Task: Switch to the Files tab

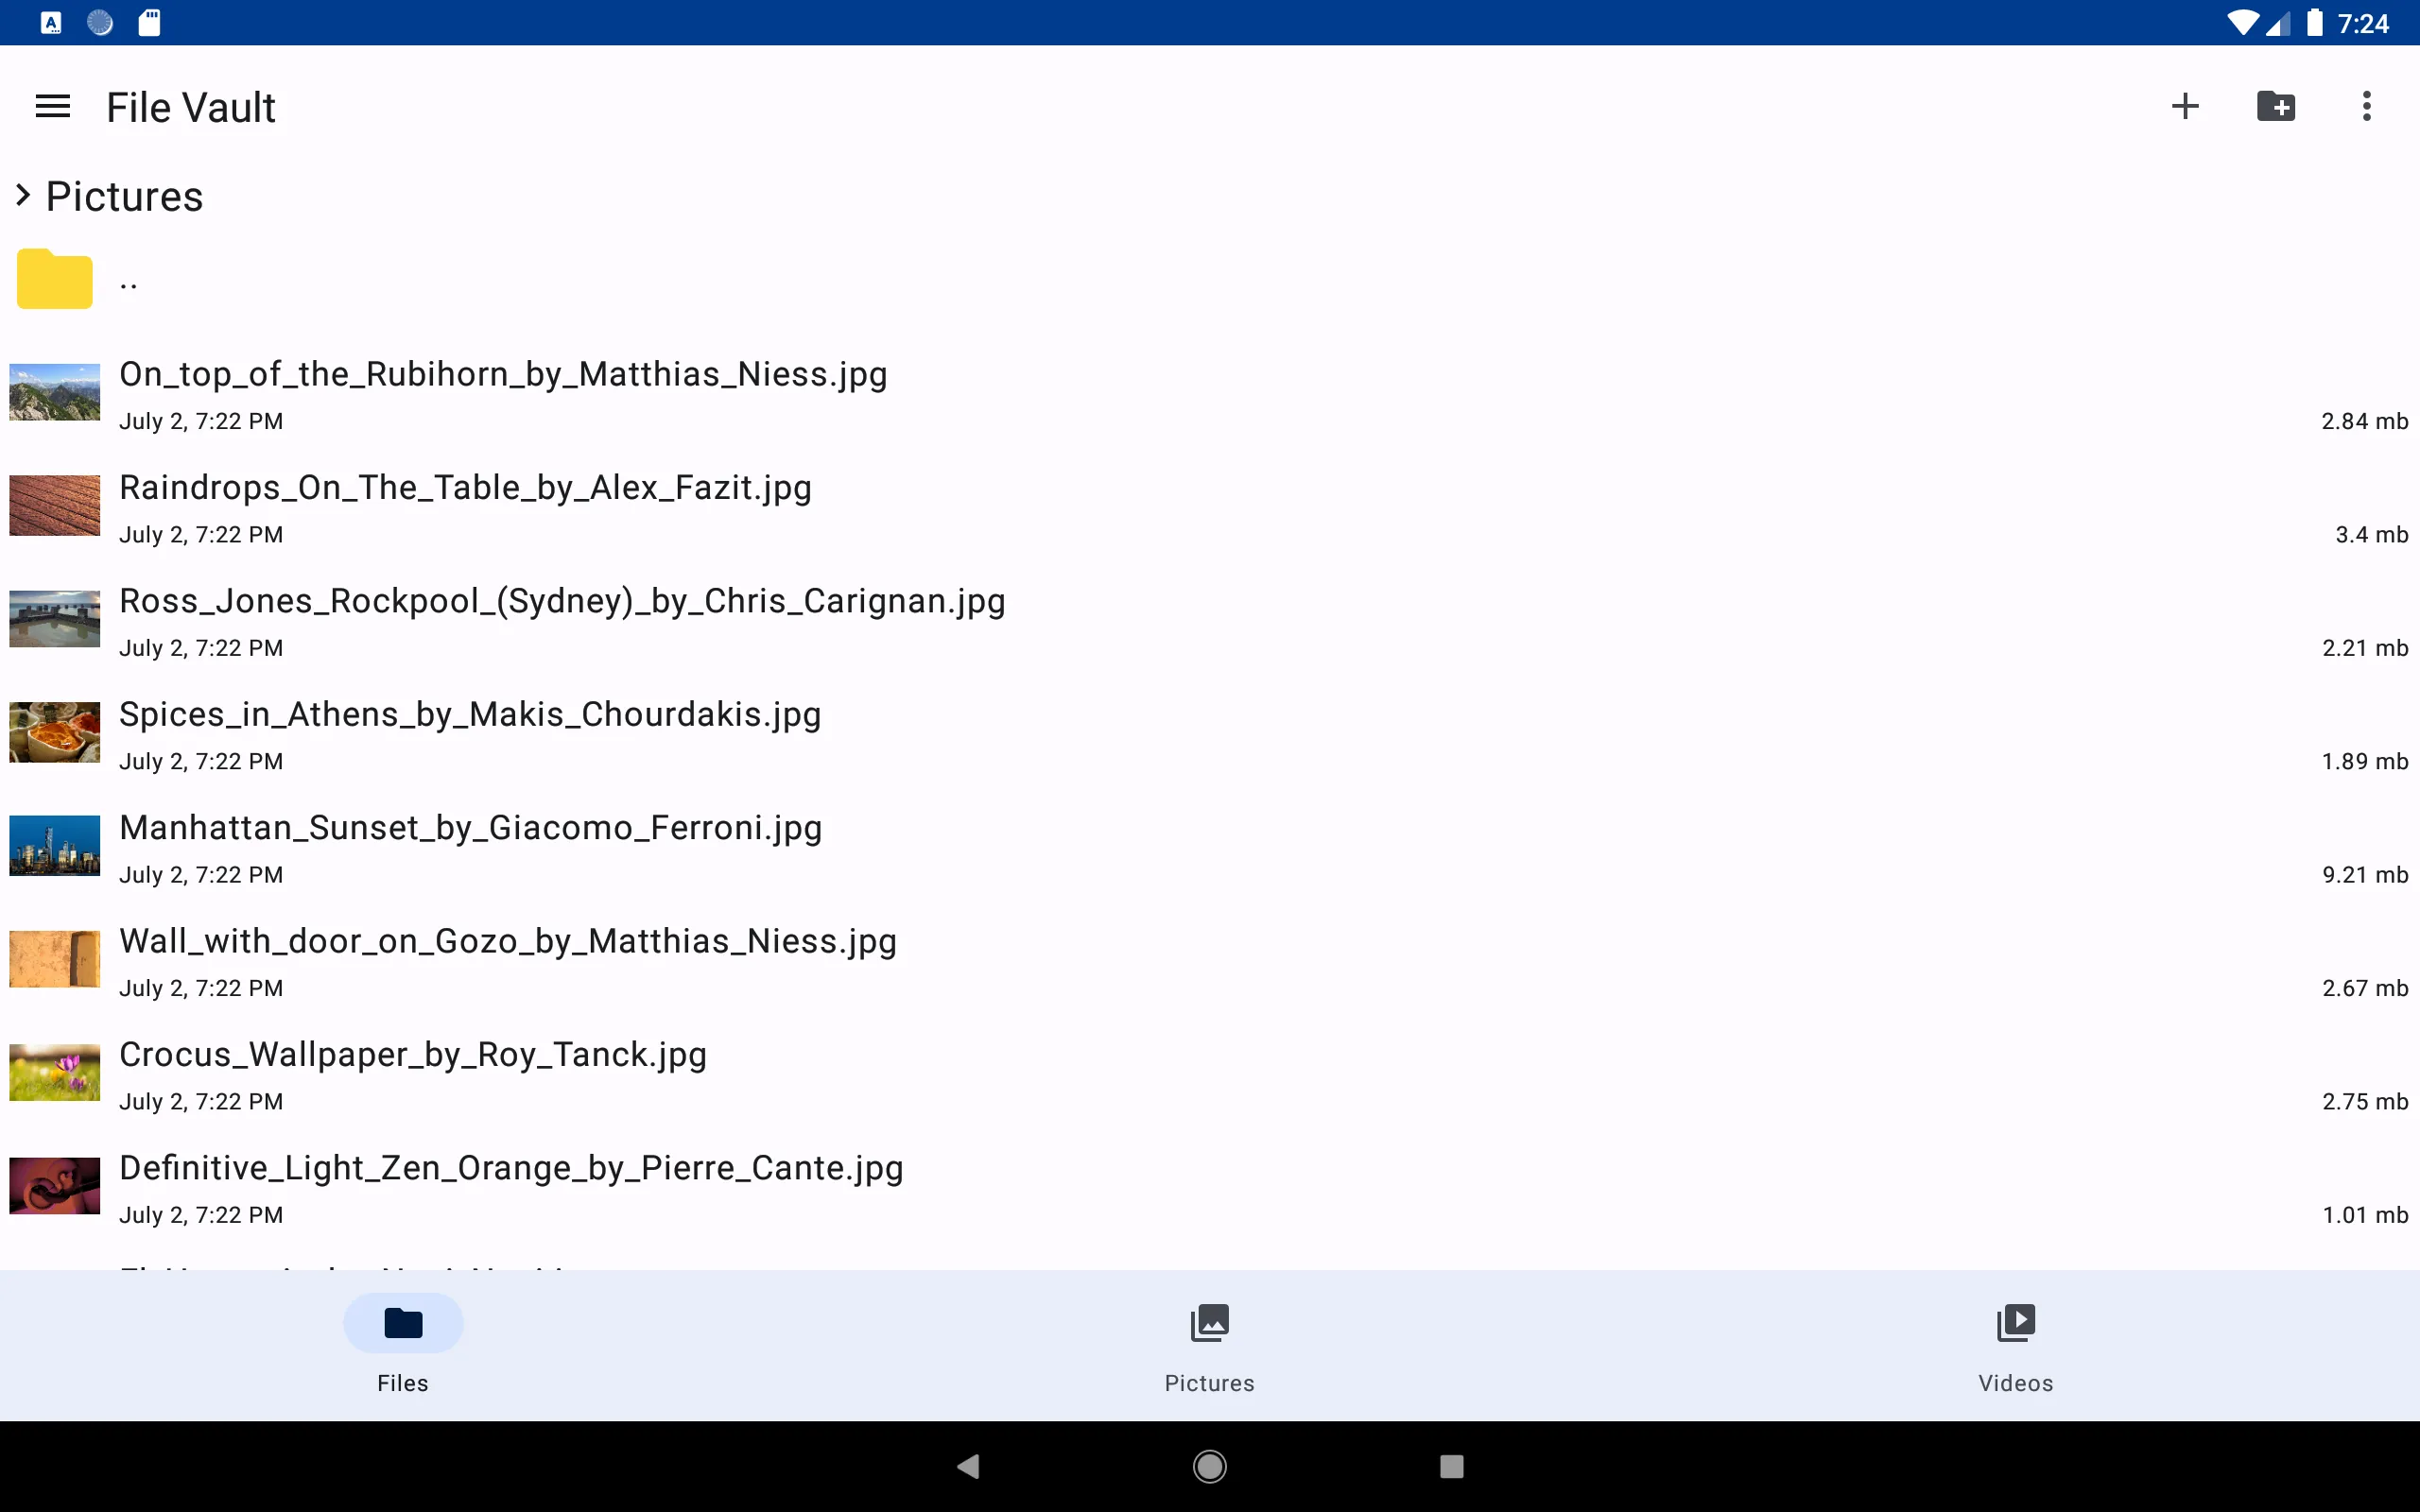Action: pyautogui.click(x=403, y=1345)
